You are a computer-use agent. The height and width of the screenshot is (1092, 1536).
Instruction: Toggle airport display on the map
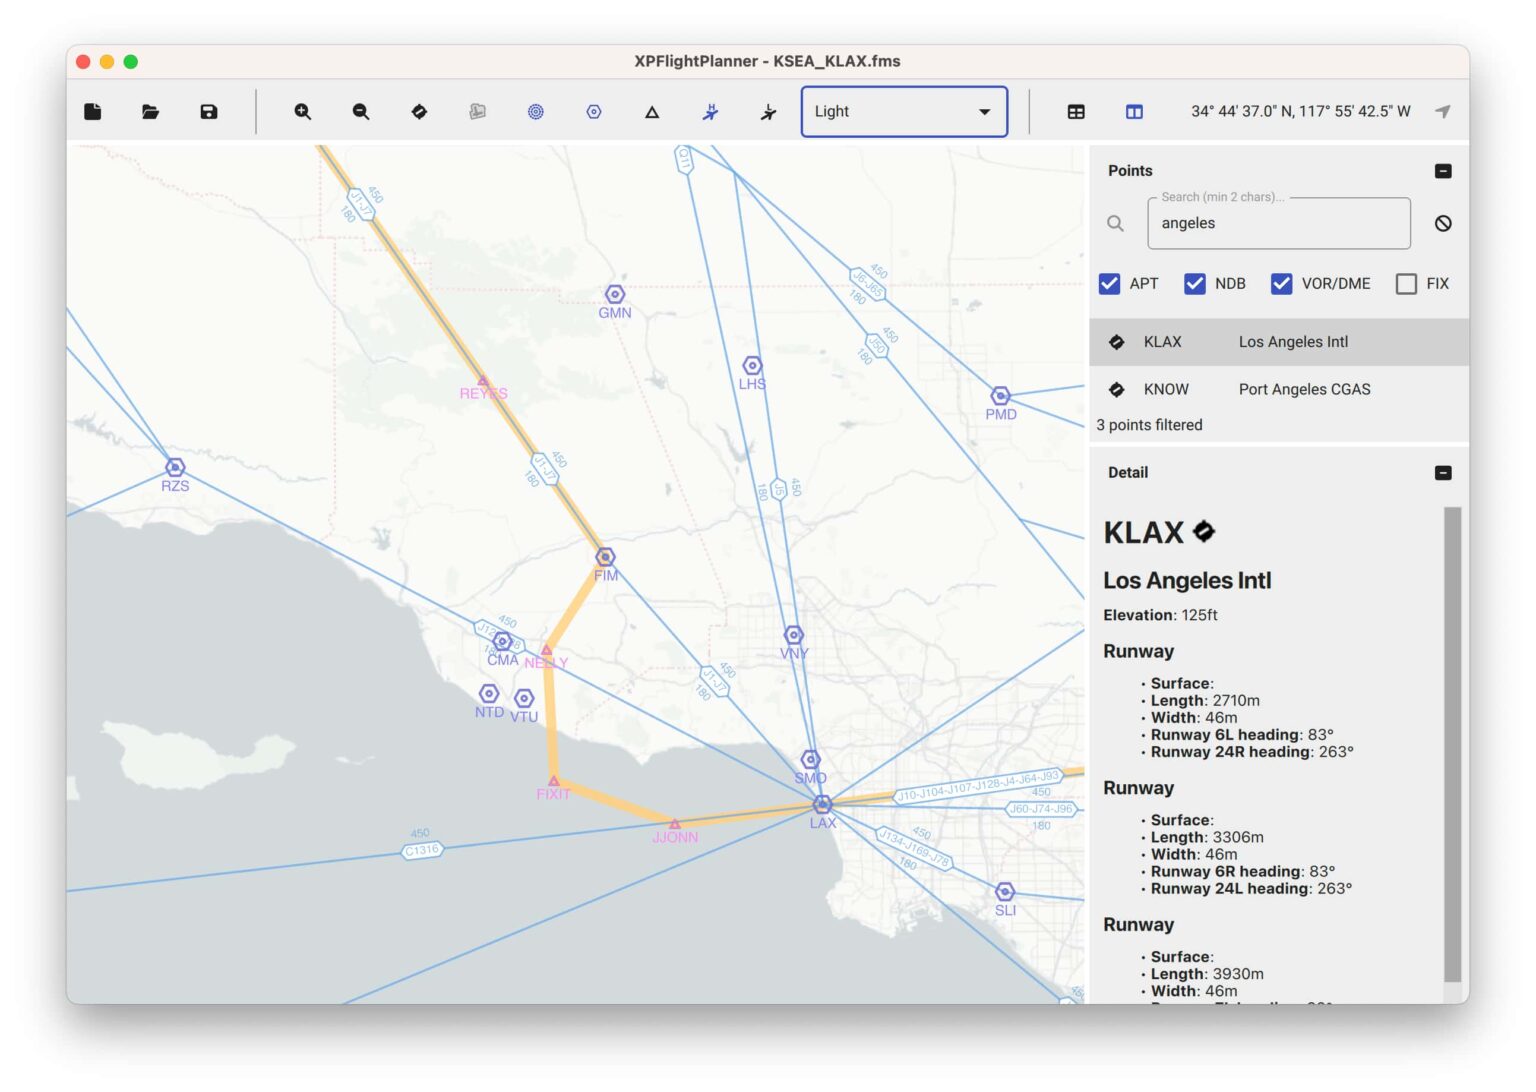pos(419,111)
